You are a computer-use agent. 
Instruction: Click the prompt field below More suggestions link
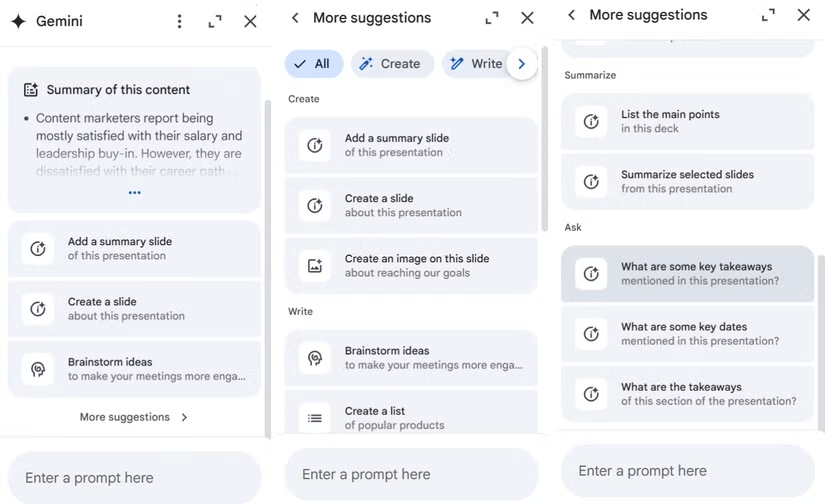tap(134, 478)
